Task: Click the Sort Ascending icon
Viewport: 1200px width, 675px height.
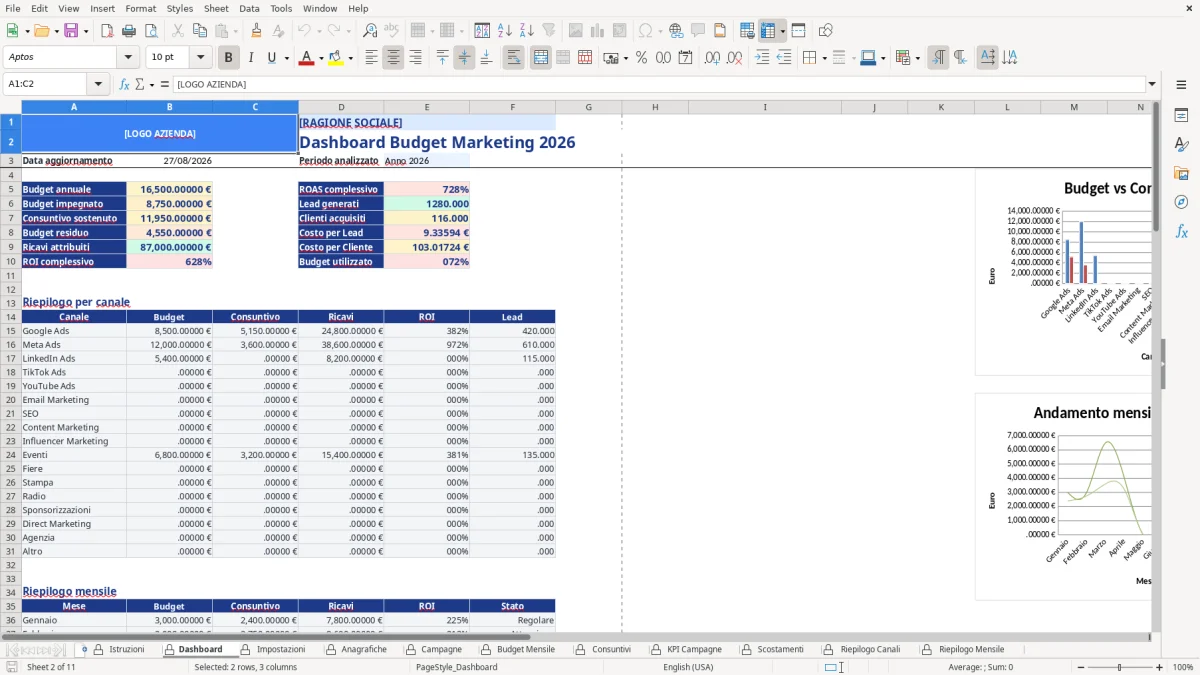Action: [505, 31]
